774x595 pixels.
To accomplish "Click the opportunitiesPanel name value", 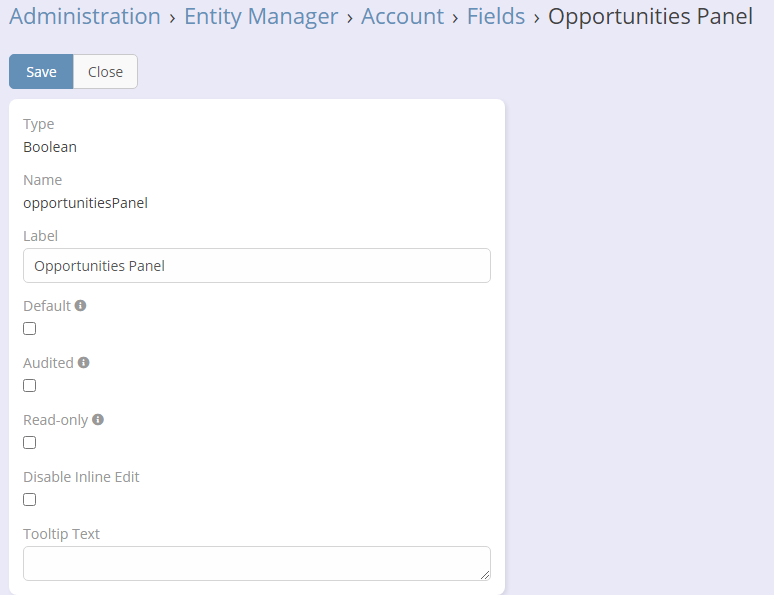I will (x=85, y=203).
